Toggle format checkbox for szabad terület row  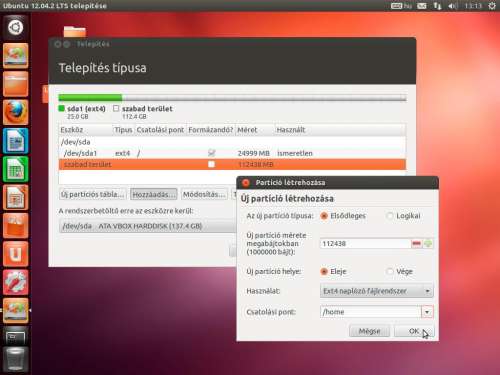pyautogui.click(x=211, y=164)
